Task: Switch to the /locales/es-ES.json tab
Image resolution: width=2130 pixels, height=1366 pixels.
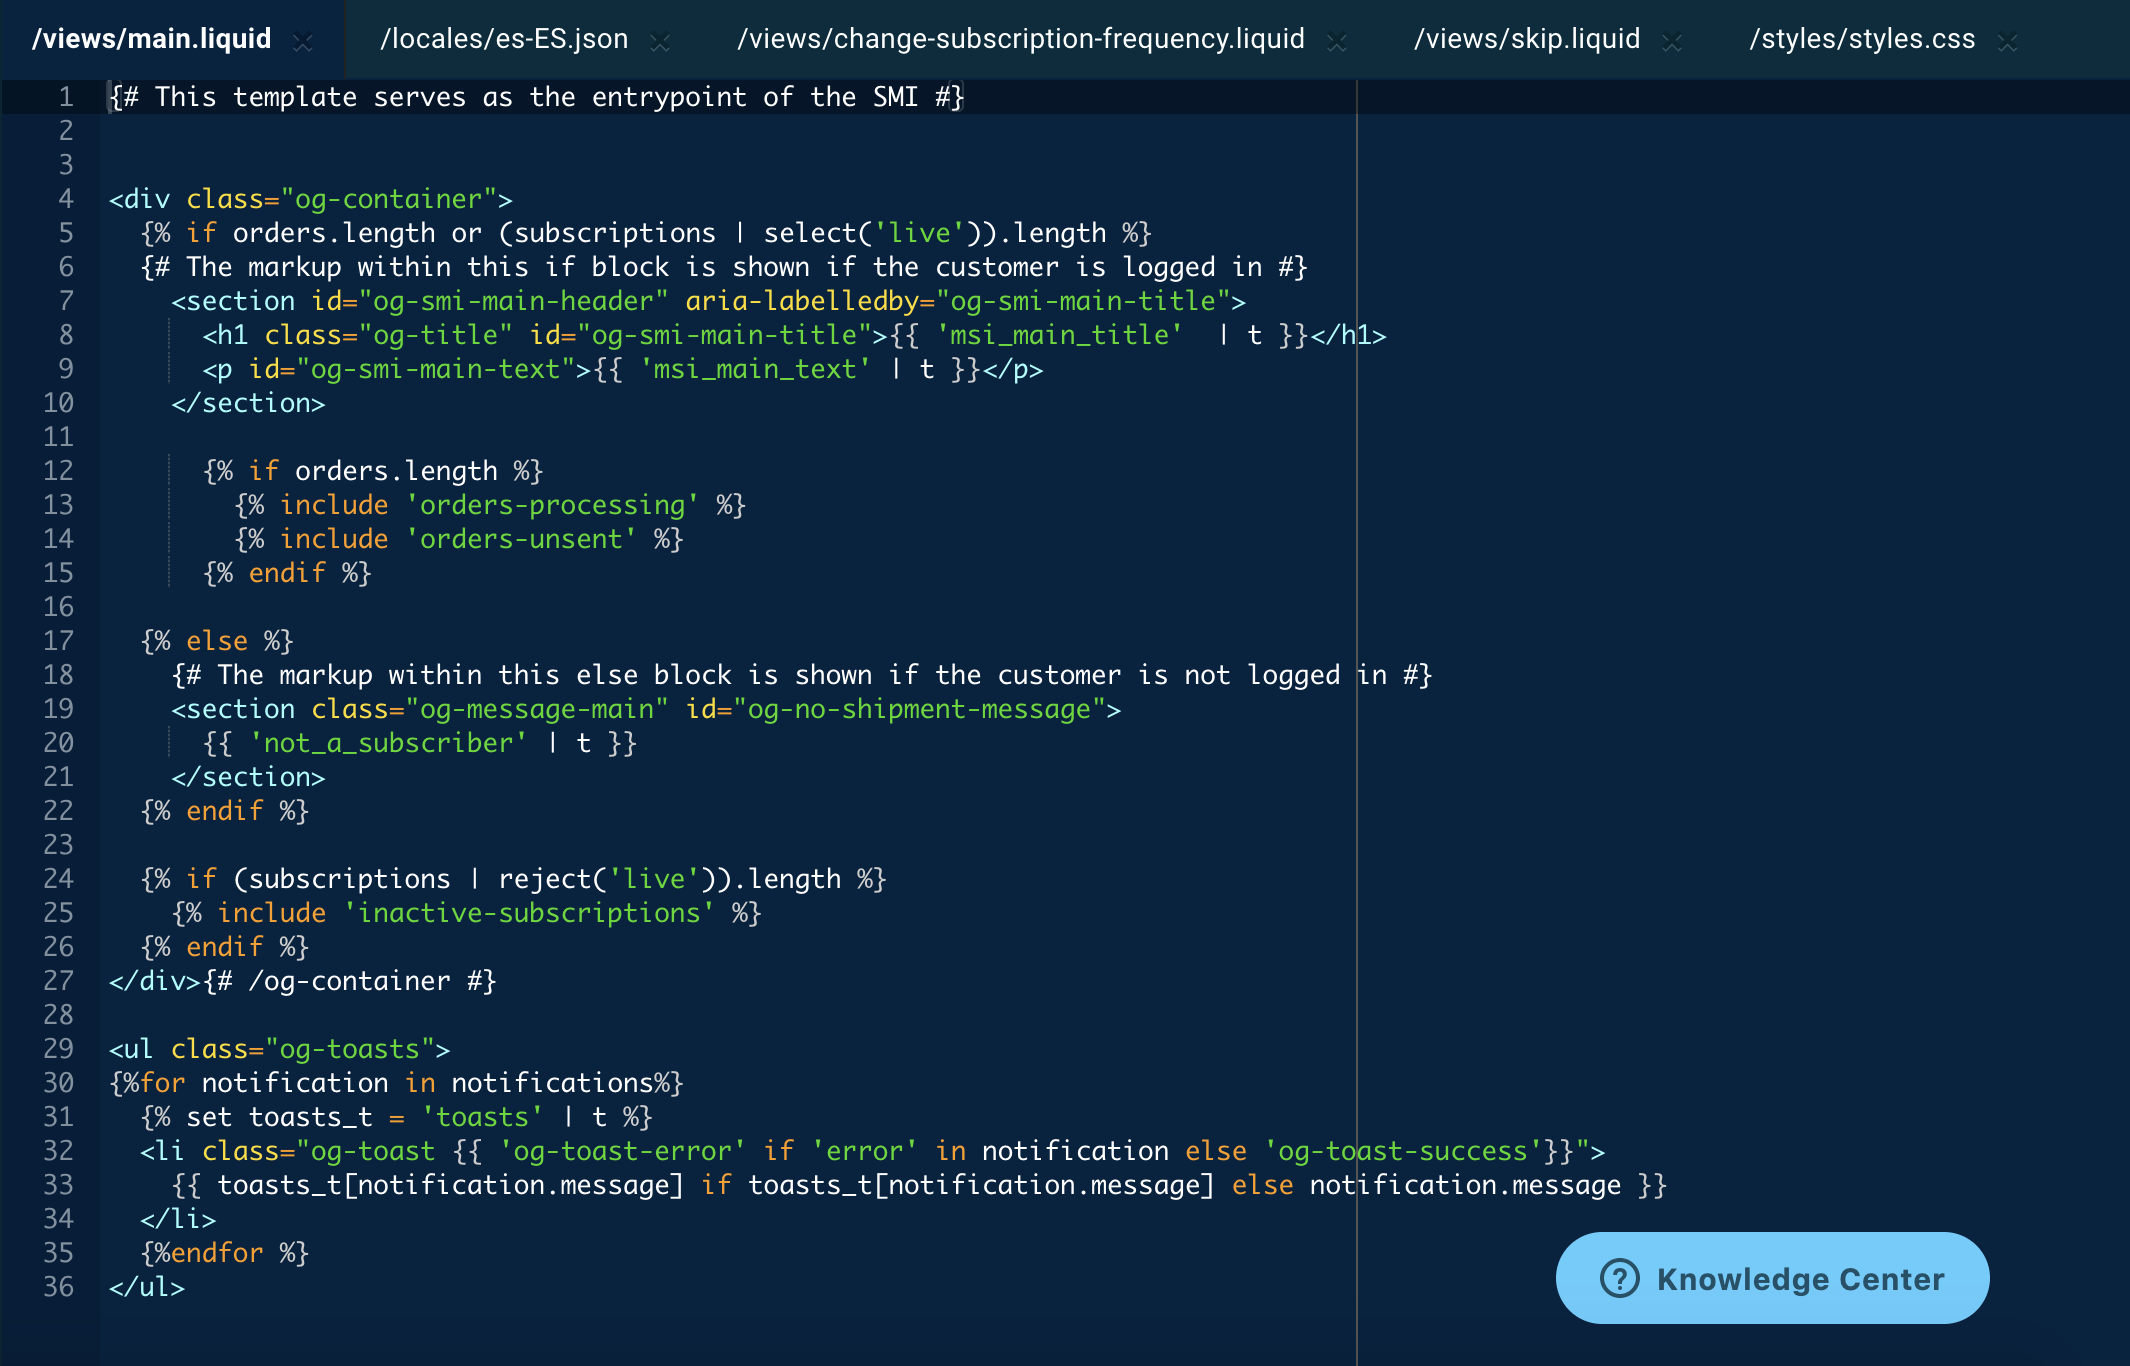Action: [504, 39]
